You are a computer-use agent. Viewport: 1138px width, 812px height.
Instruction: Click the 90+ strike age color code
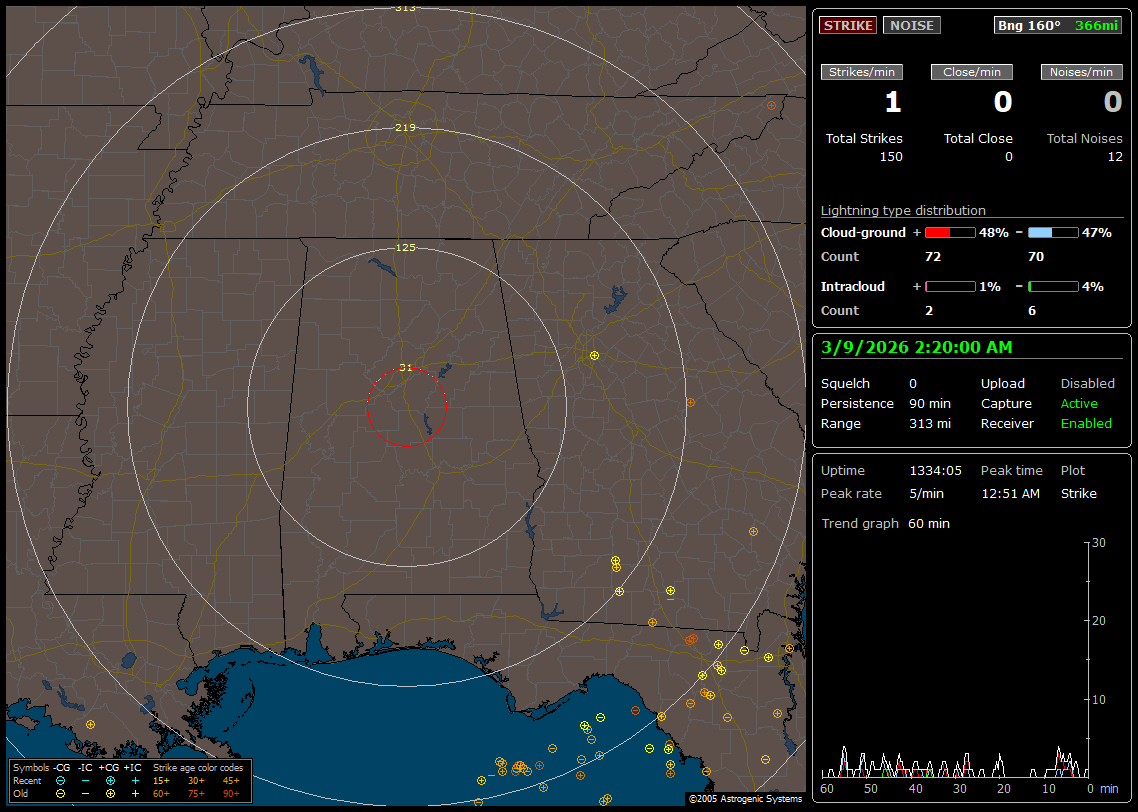click(x=230, y=793)
